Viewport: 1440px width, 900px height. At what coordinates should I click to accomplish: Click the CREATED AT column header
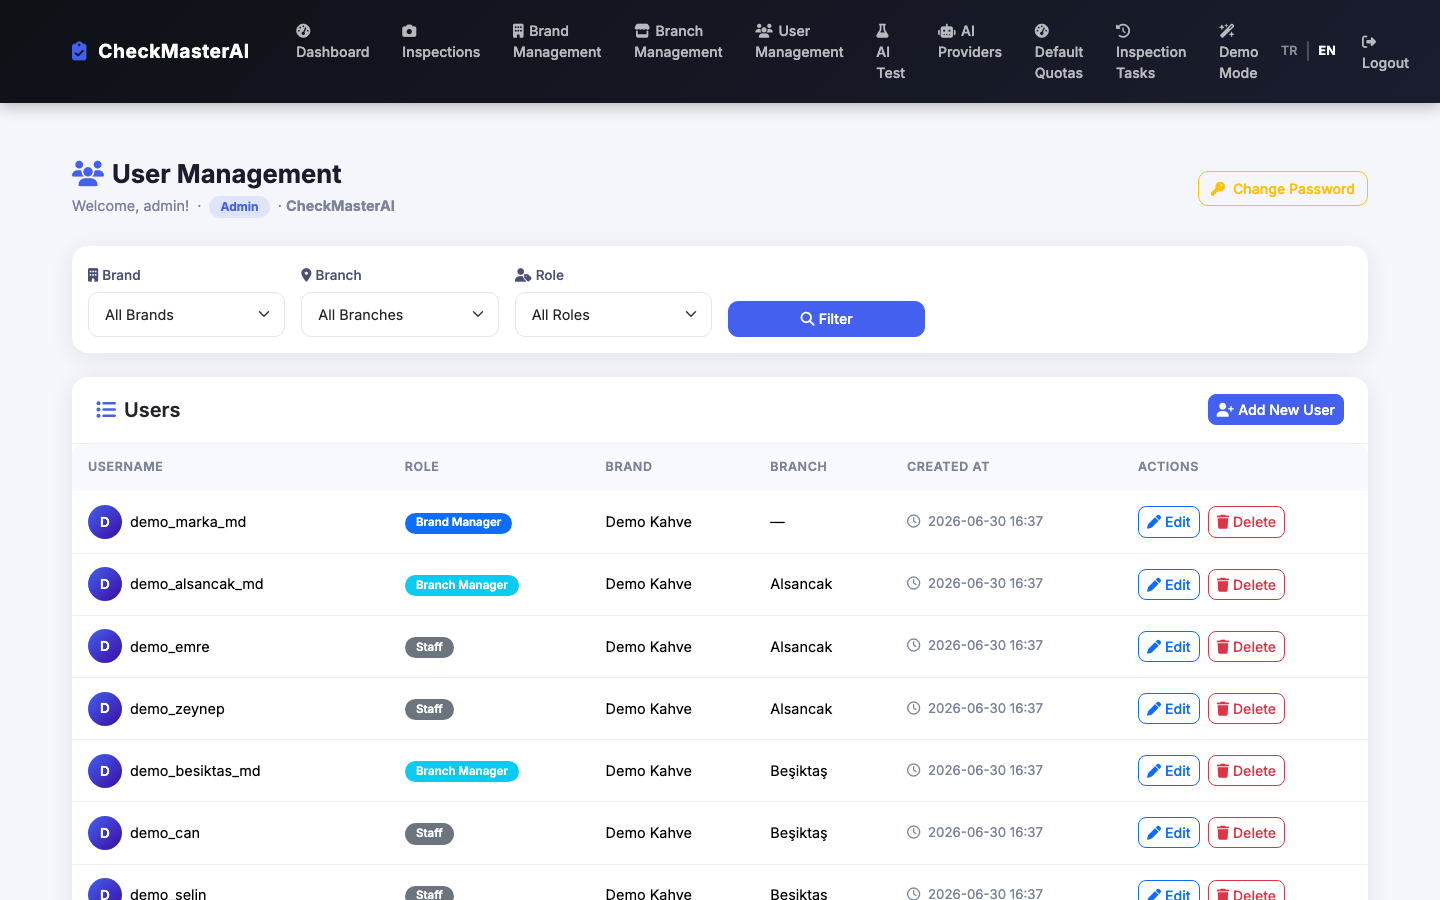point(948,467)
